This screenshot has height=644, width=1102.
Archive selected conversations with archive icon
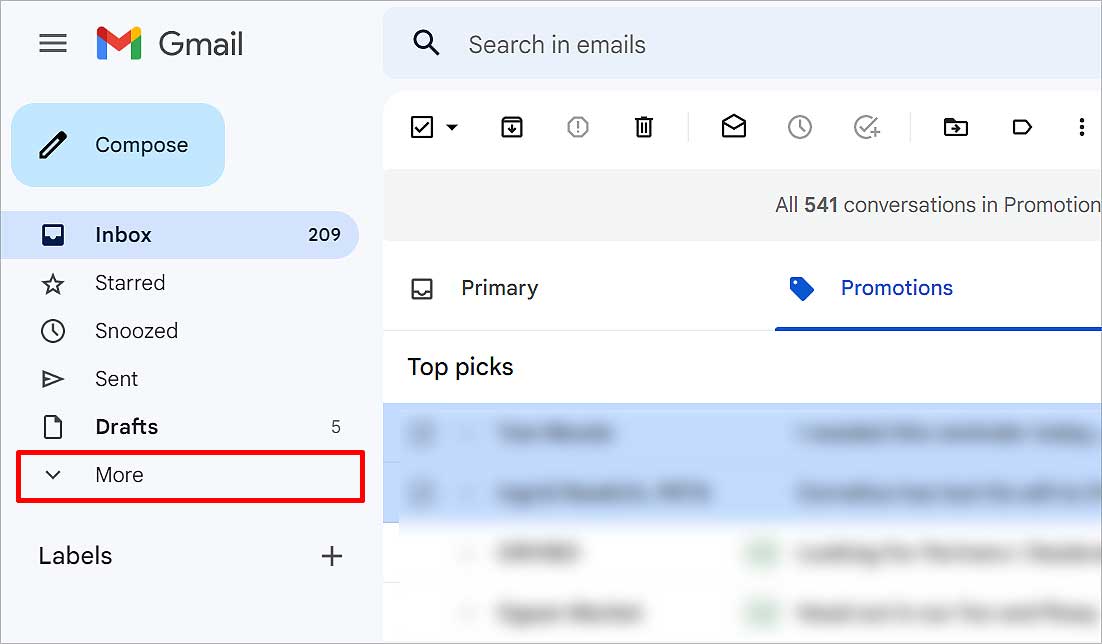pyautogui.click(x=512, y=127)
